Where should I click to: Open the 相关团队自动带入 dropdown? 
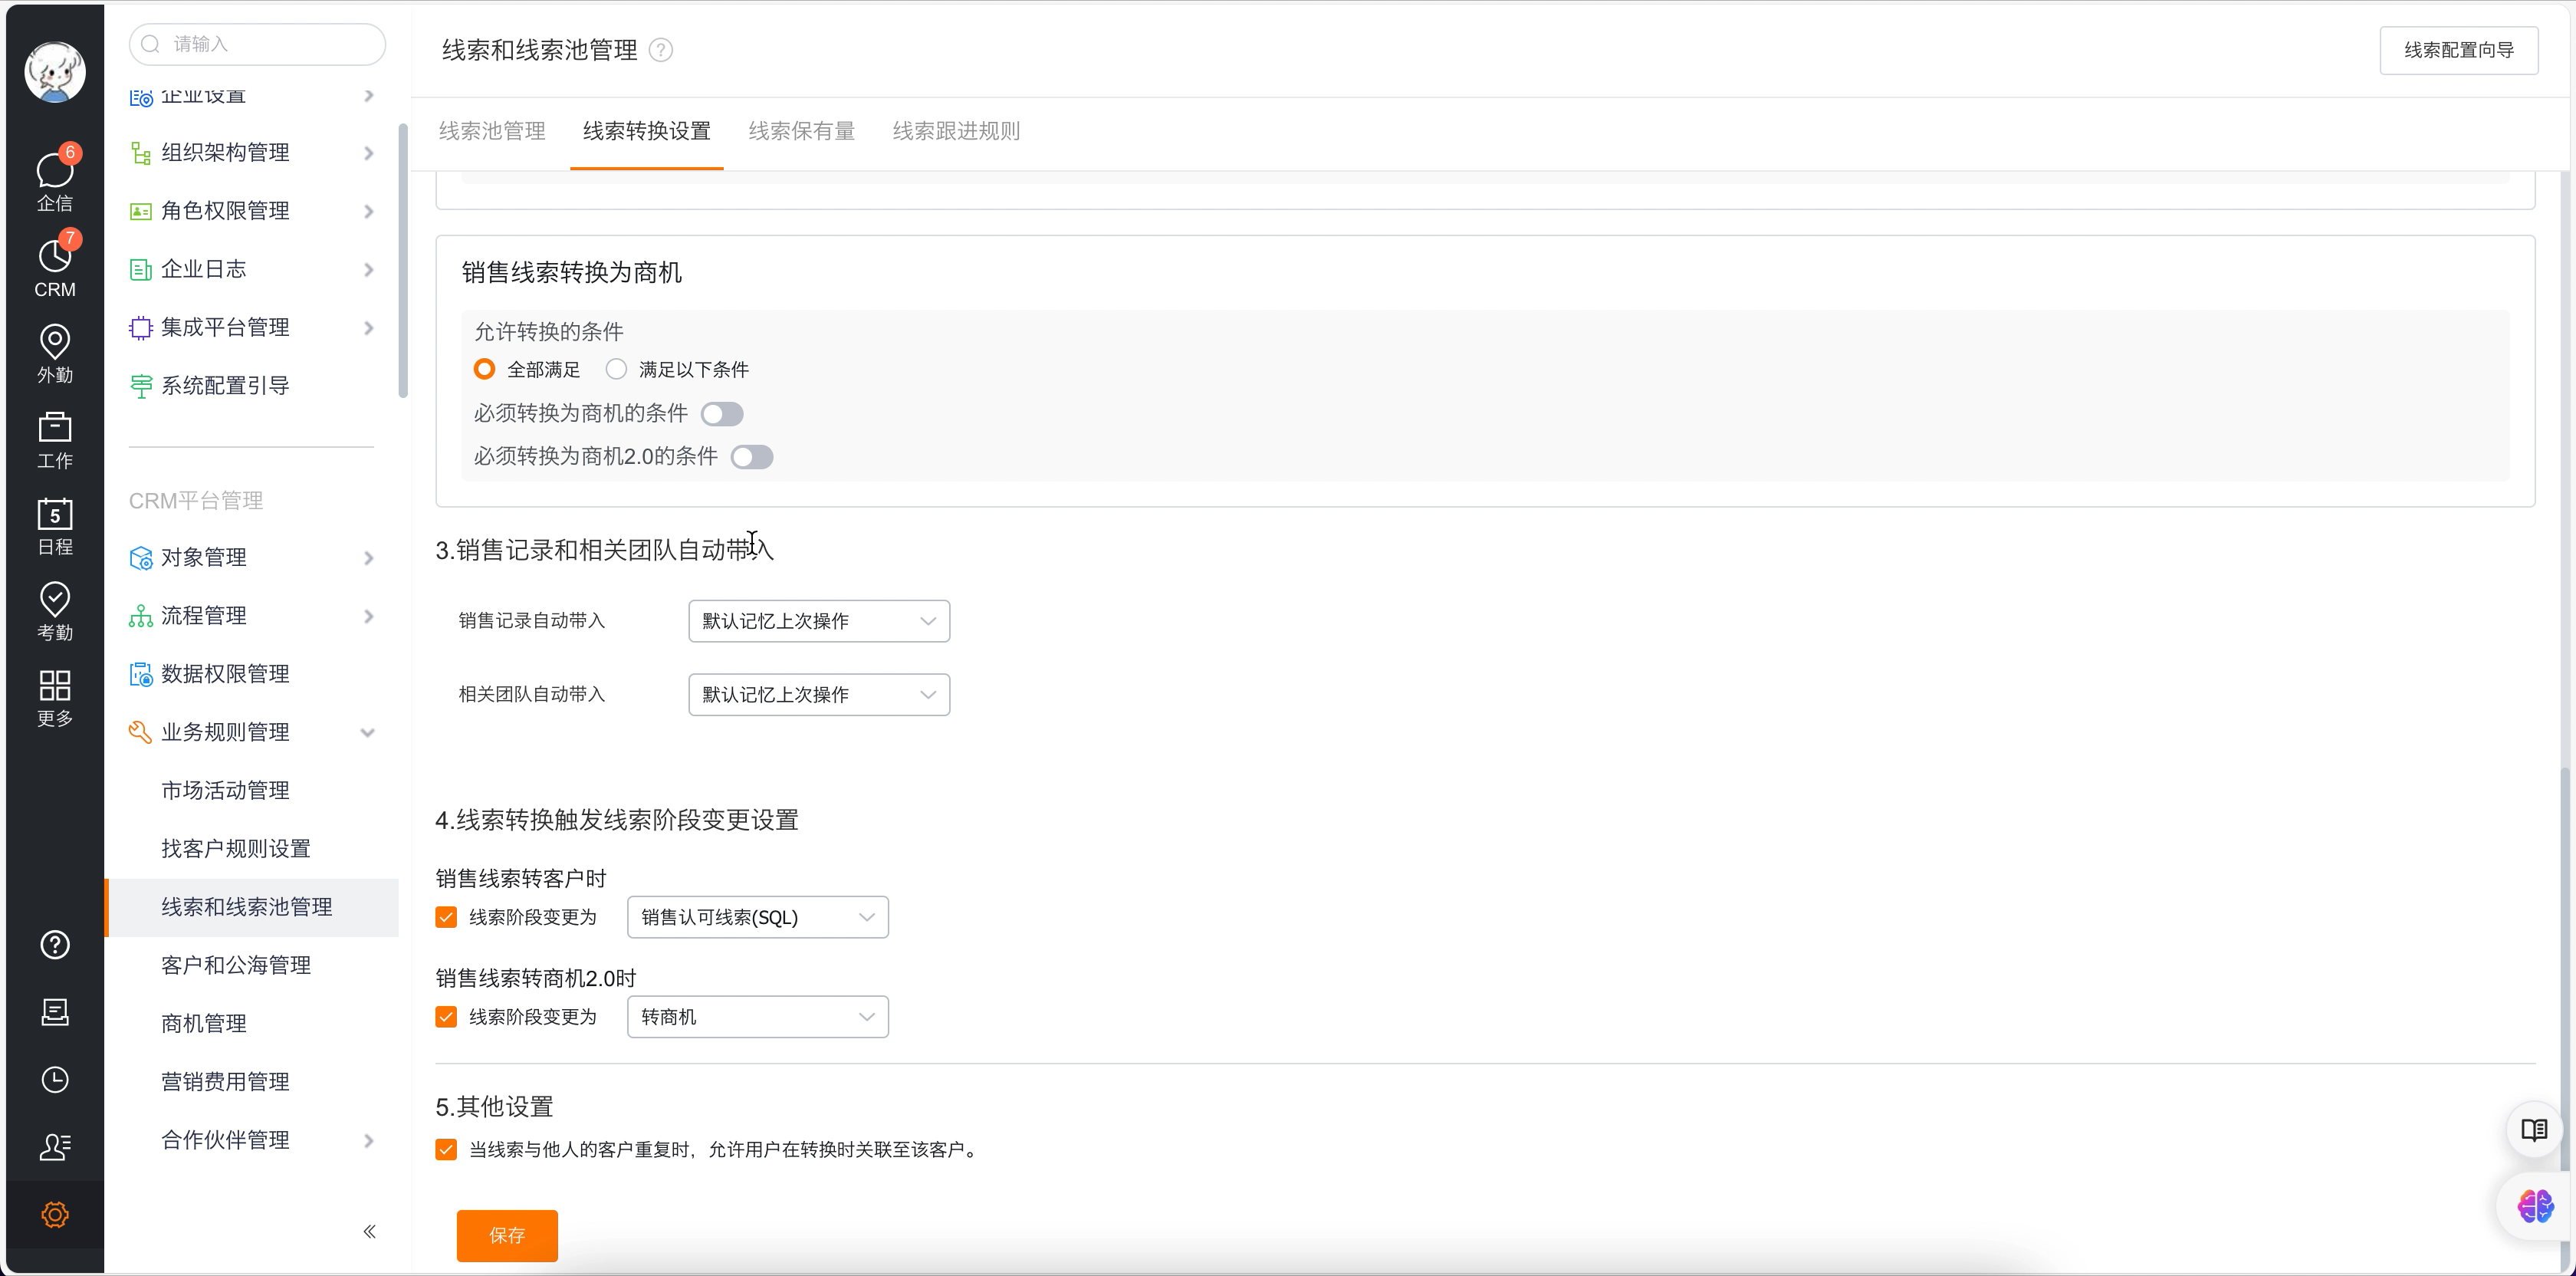click(x=819, y=694)
